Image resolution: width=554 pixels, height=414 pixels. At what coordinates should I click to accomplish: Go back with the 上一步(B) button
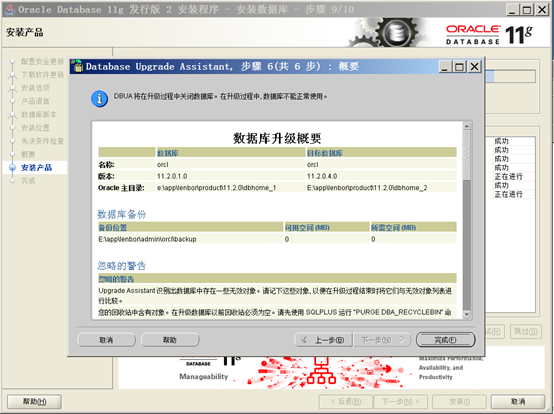click(x=324, y=340)
